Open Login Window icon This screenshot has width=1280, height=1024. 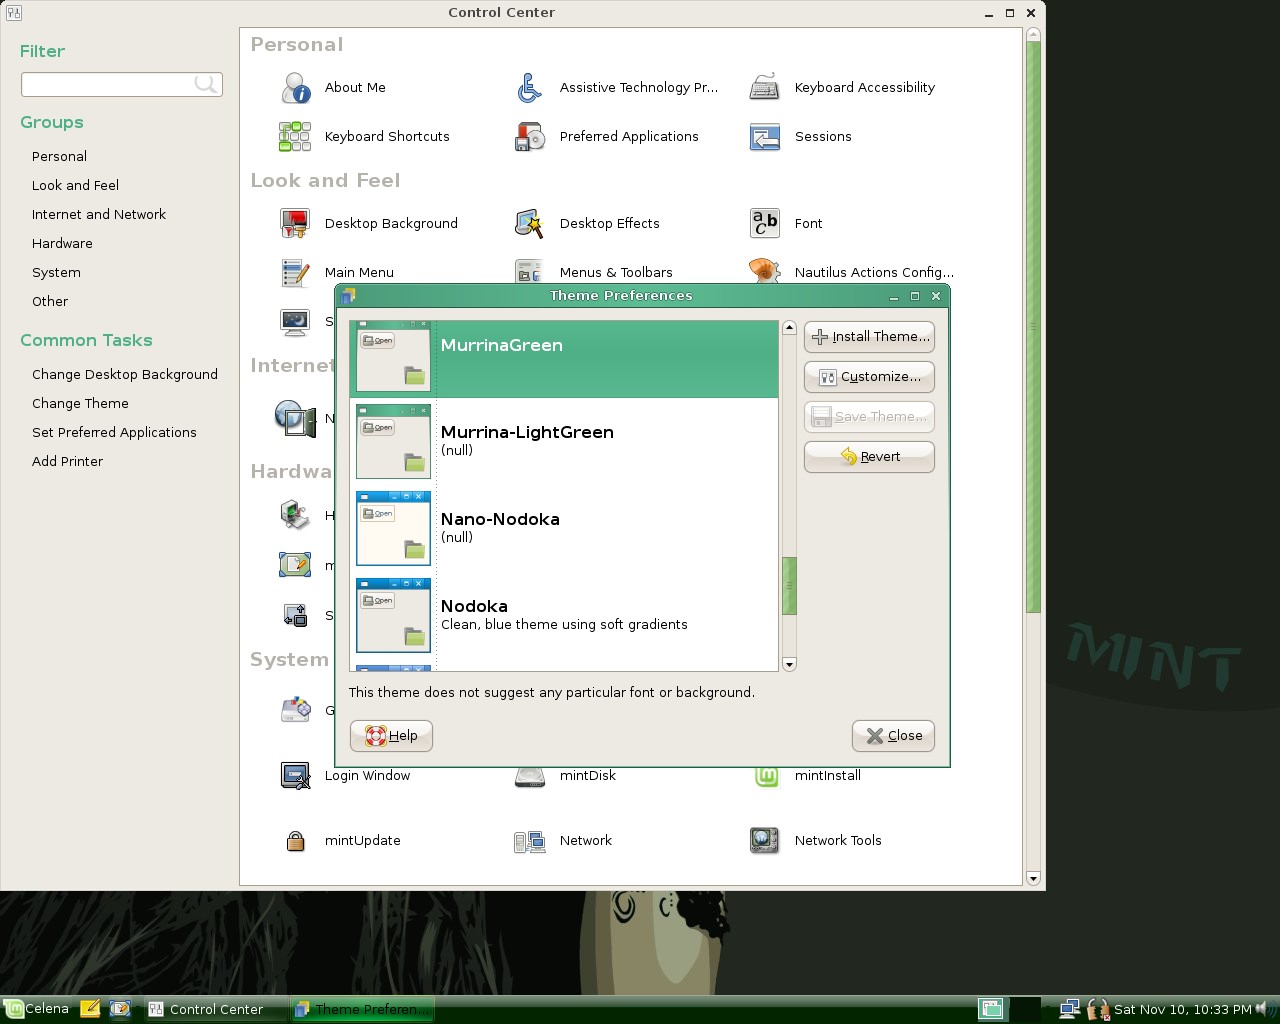tap(296, 776)
